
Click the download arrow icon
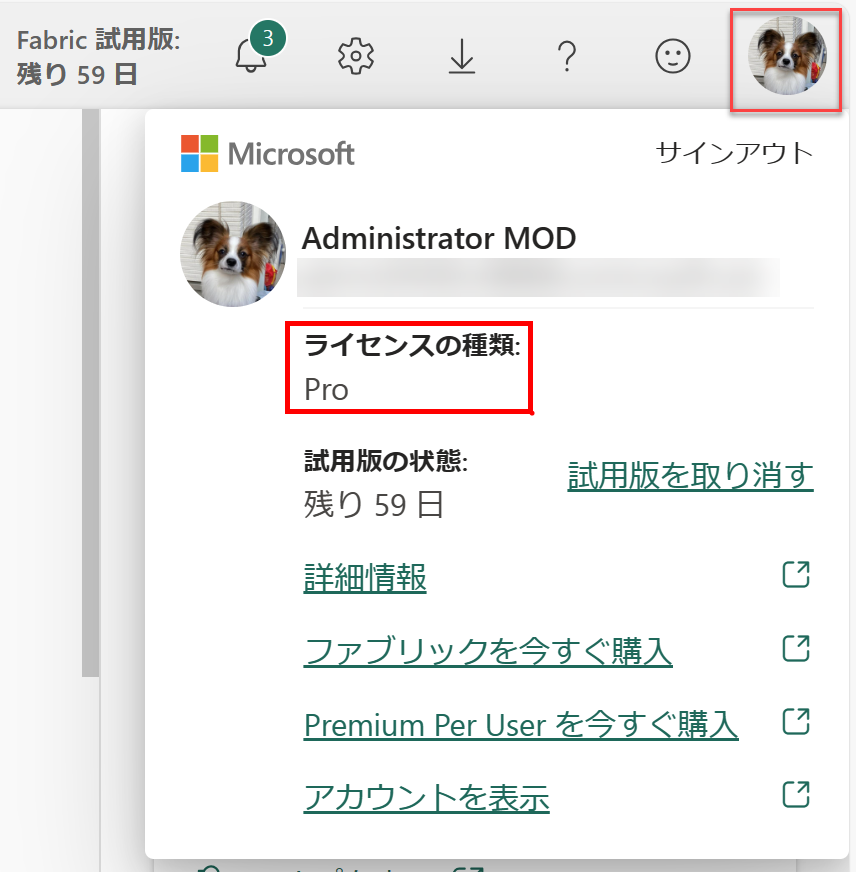pyautogui.click(x=462, y=56)
